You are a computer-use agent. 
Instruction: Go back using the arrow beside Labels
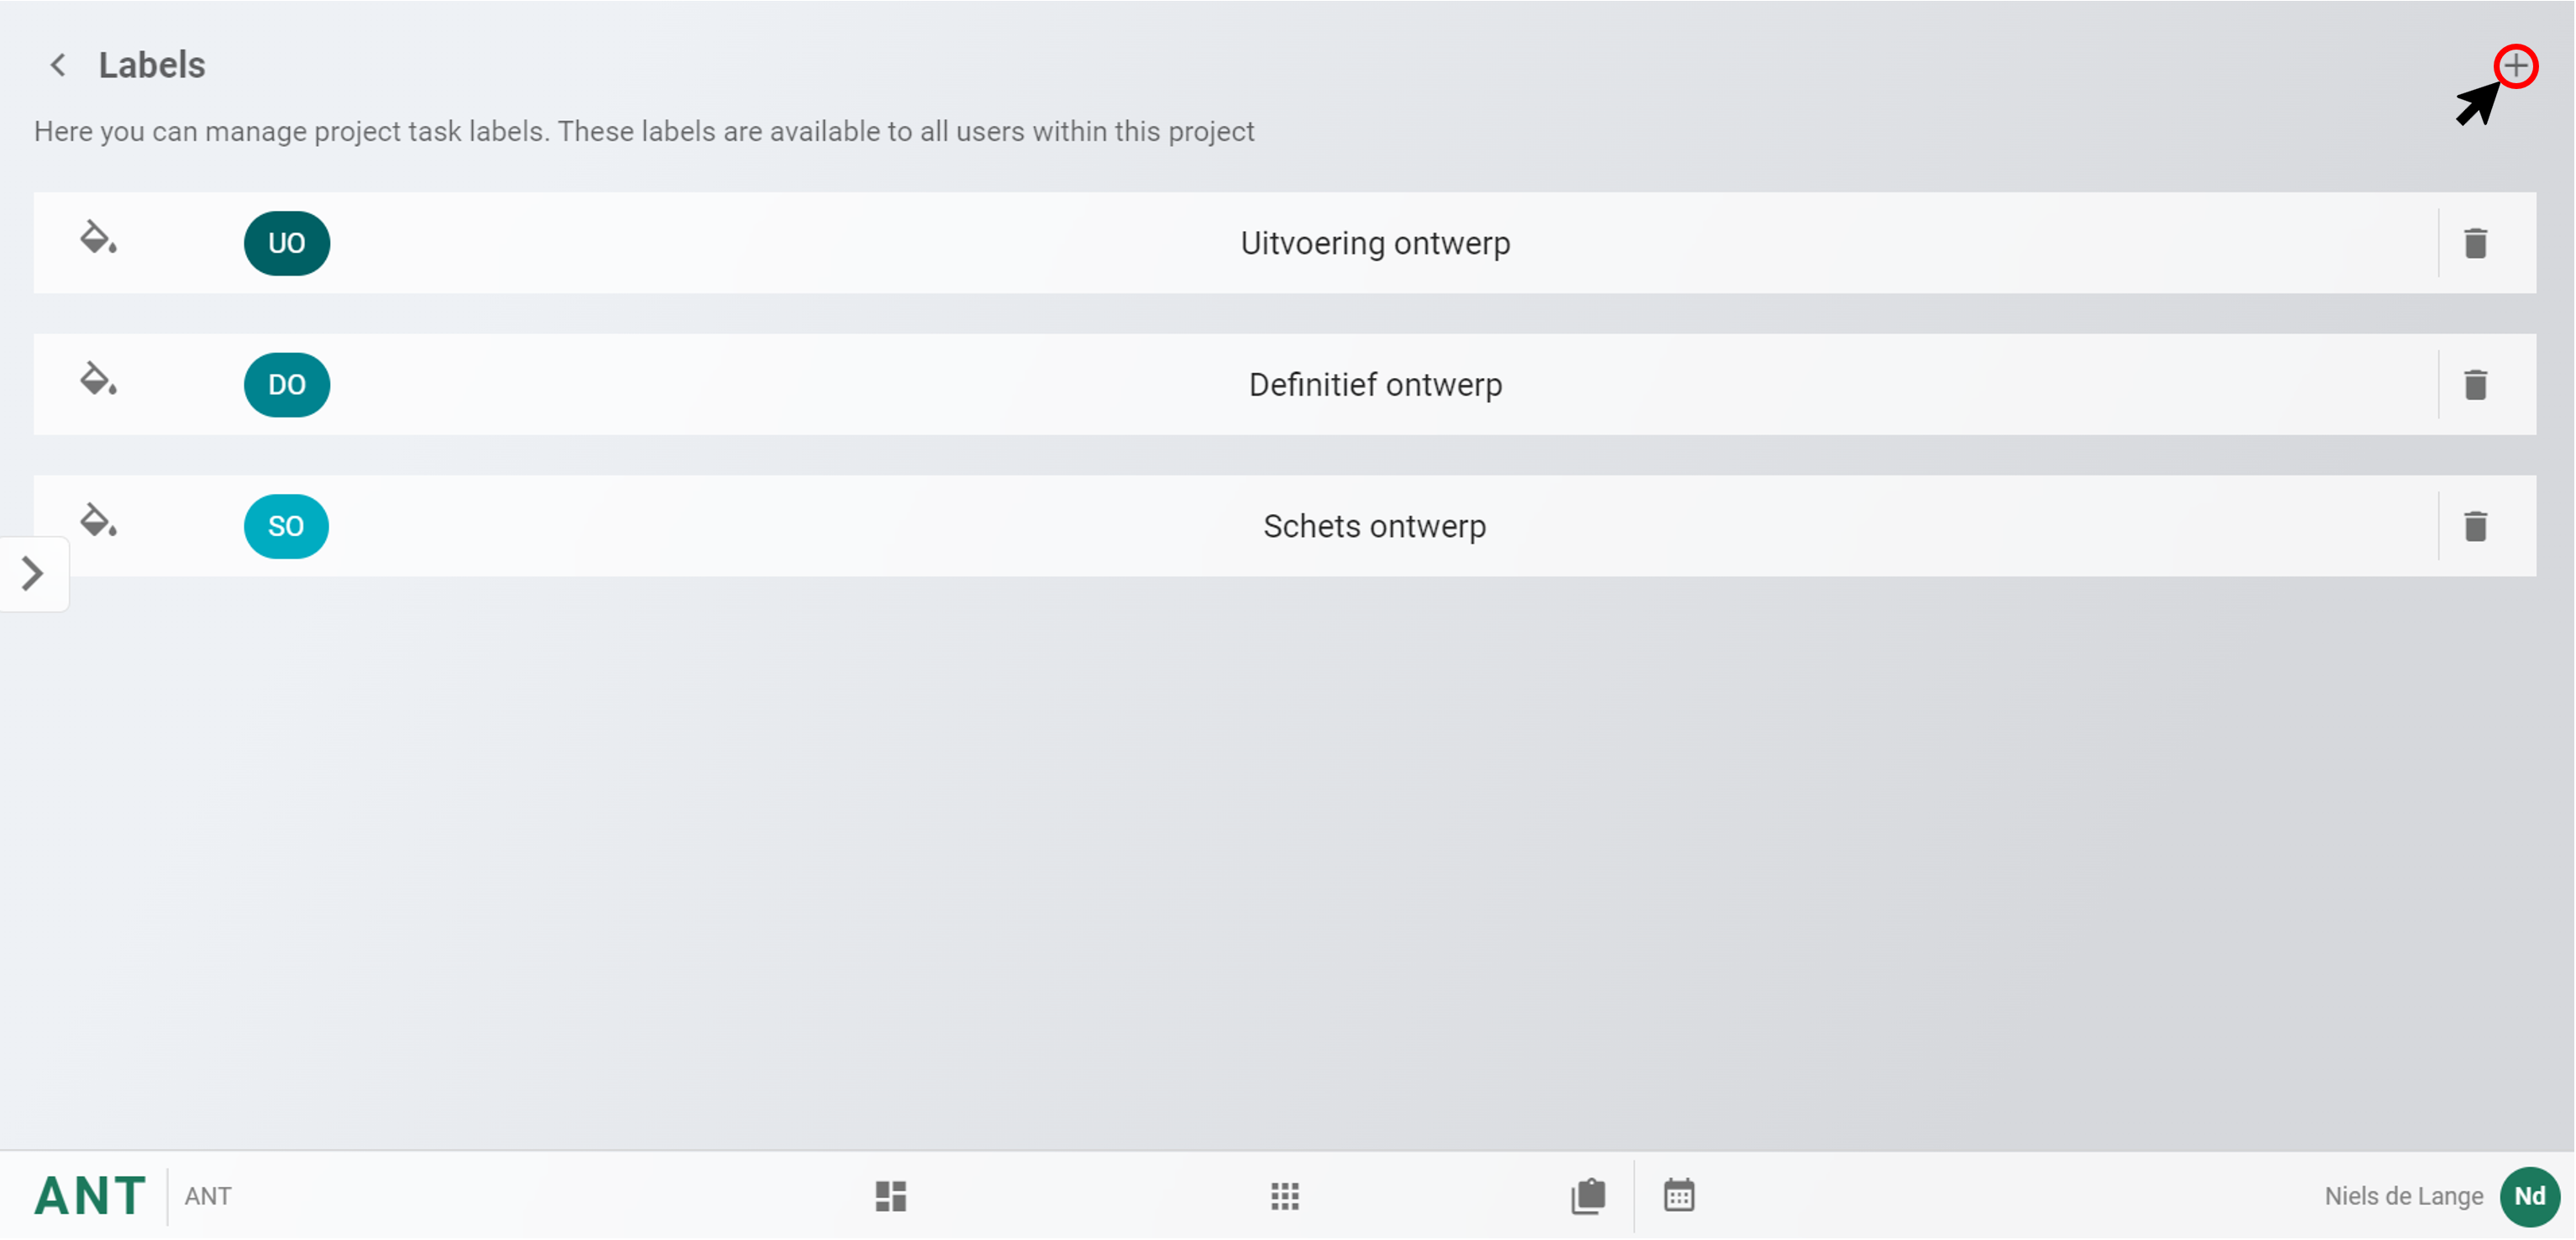(x=58, y=66)
